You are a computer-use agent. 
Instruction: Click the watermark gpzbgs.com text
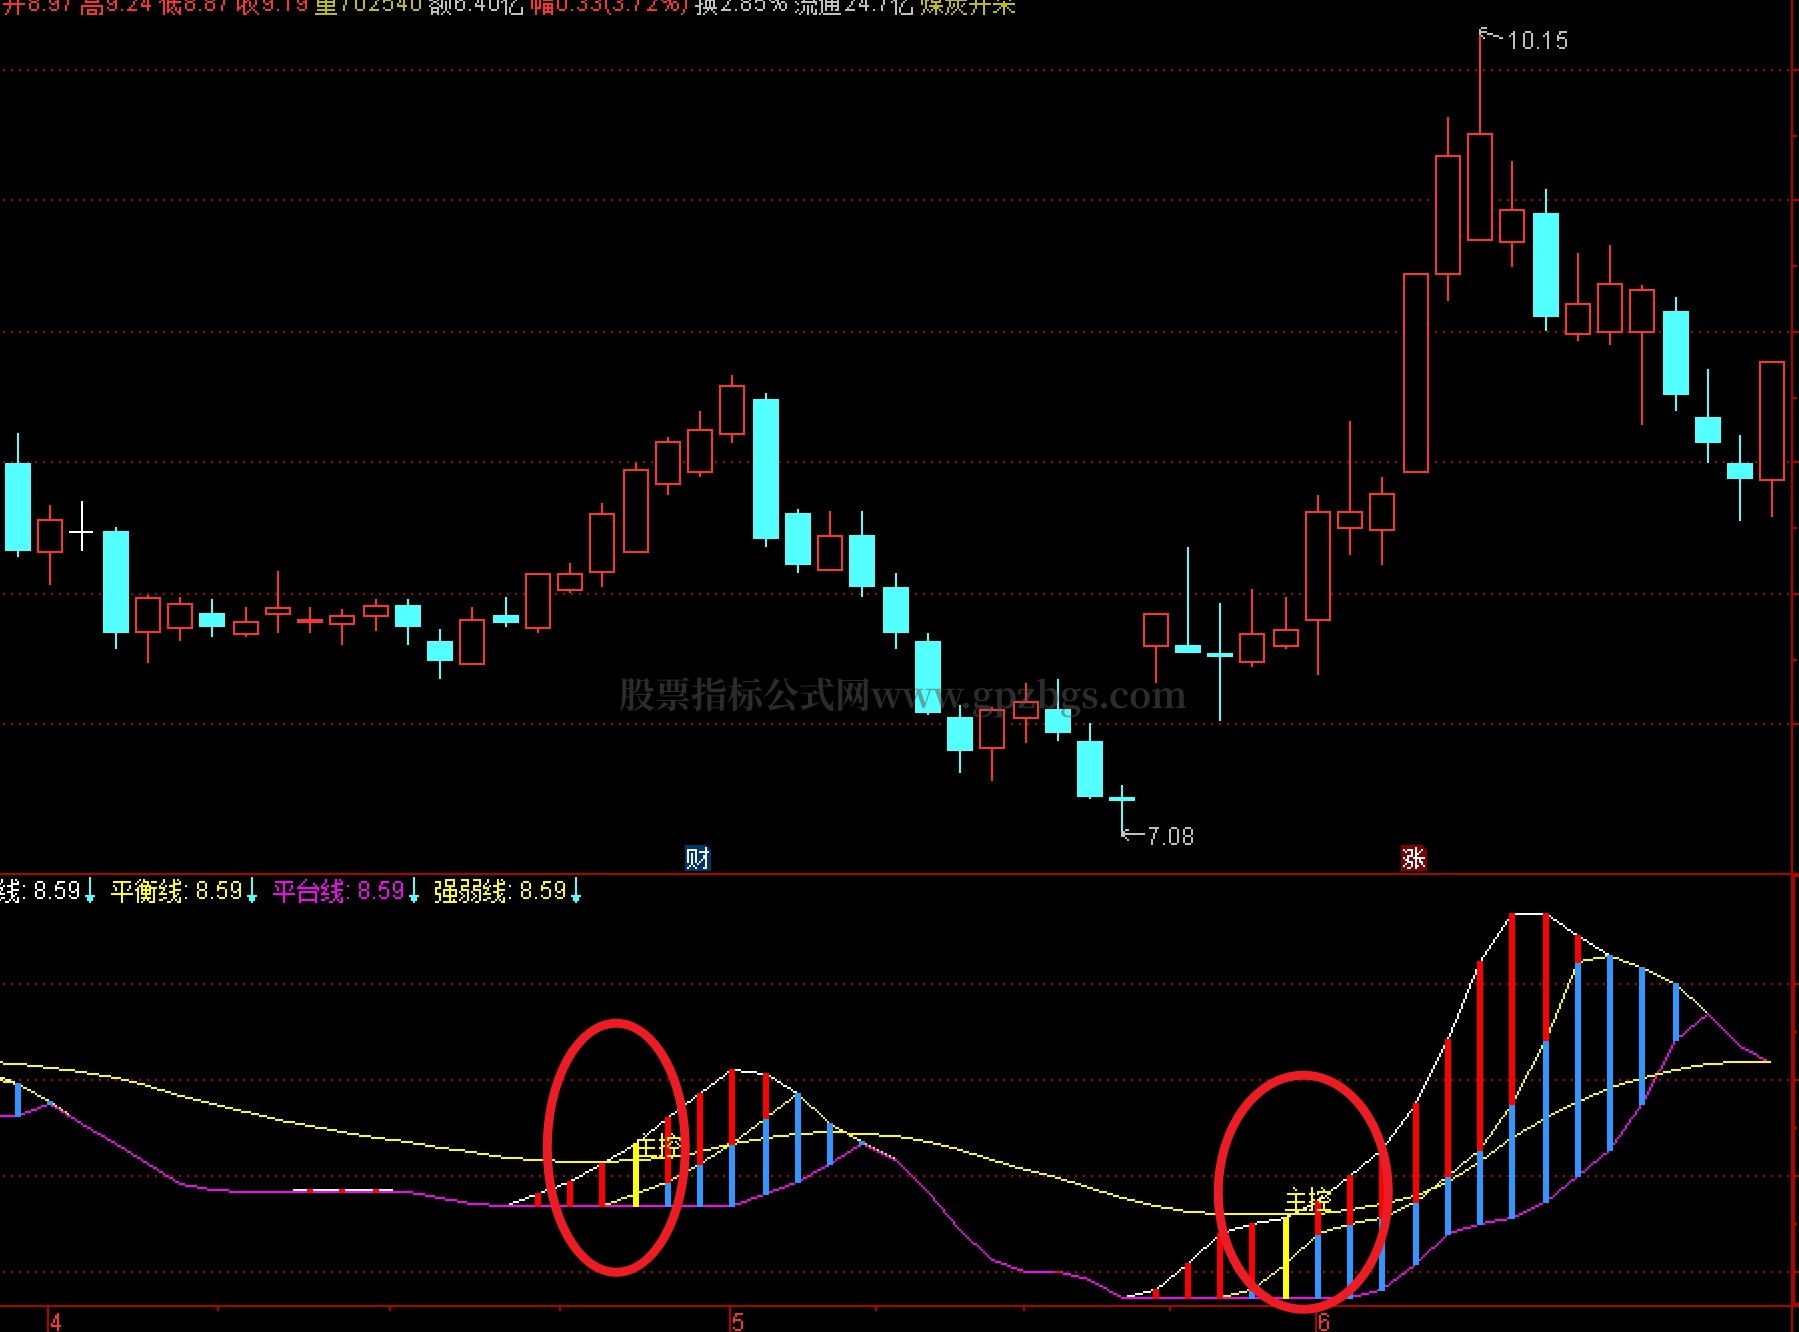1078,694
